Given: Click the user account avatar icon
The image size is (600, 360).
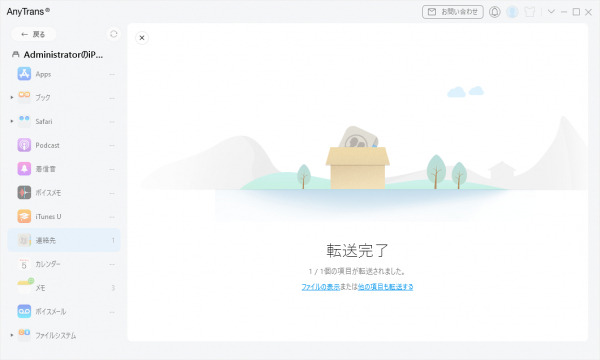Looking at the screenshot, I should (512, 12).
